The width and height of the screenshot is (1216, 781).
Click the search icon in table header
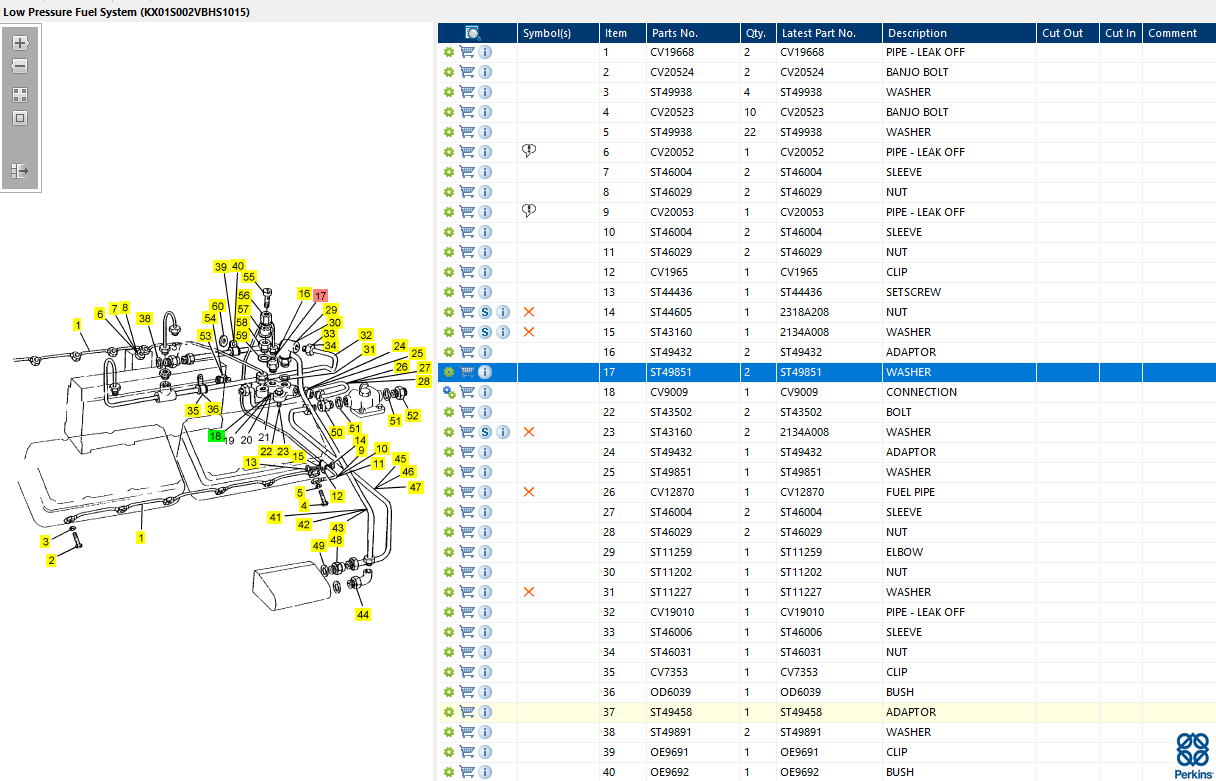[x=474, y=33]
